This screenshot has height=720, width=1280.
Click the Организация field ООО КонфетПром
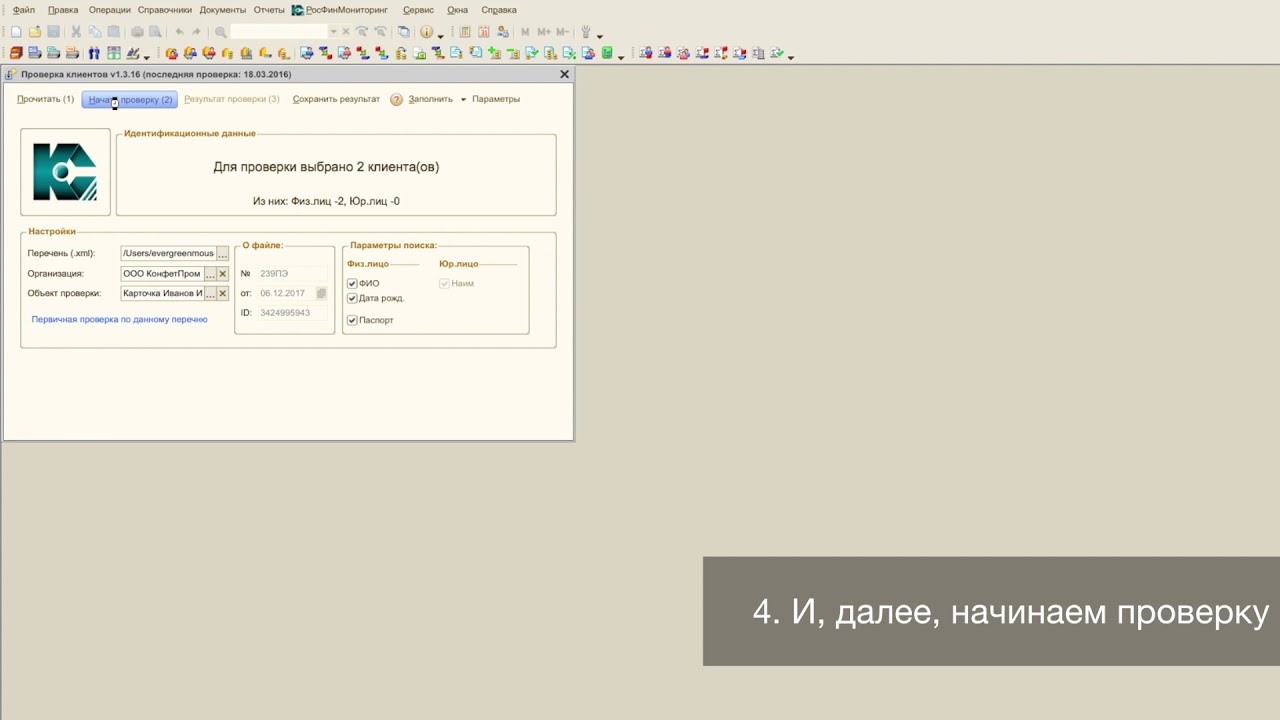point(162,274)
